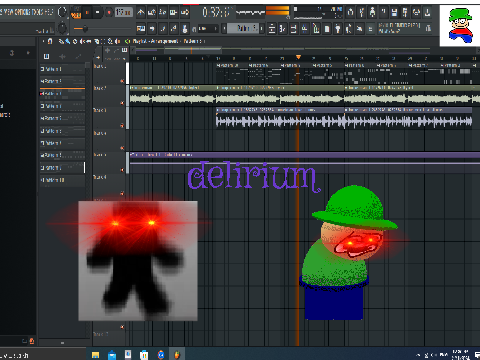The height and width of the screenshot is (360, 480).
Task: Adjust the main volume knob
Action: click(x=62, y=12)
